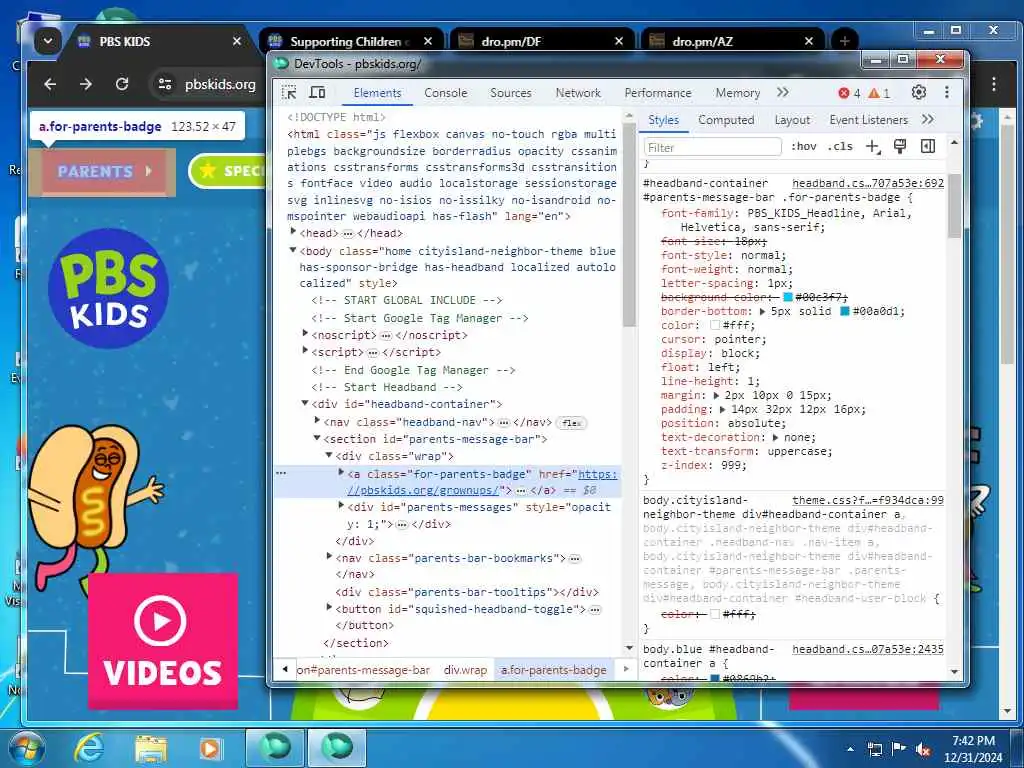Image resolution: width=1024 pixels, height=768 pixels.
Task: Switch to Supporting Children browser tab
Action: (x=353, y=41)
